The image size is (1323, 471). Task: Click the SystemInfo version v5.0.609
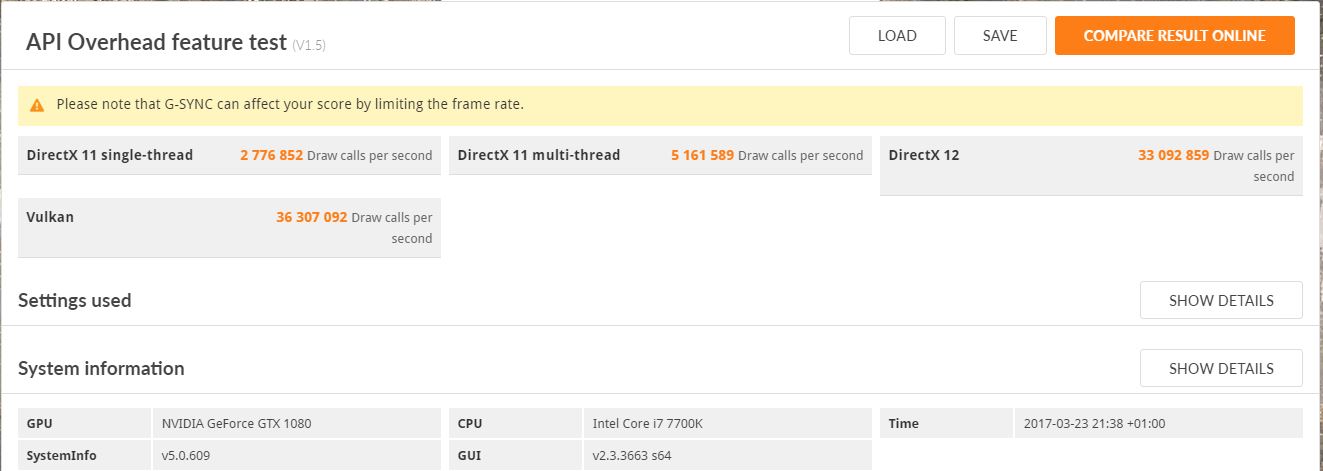coord(185,456)
